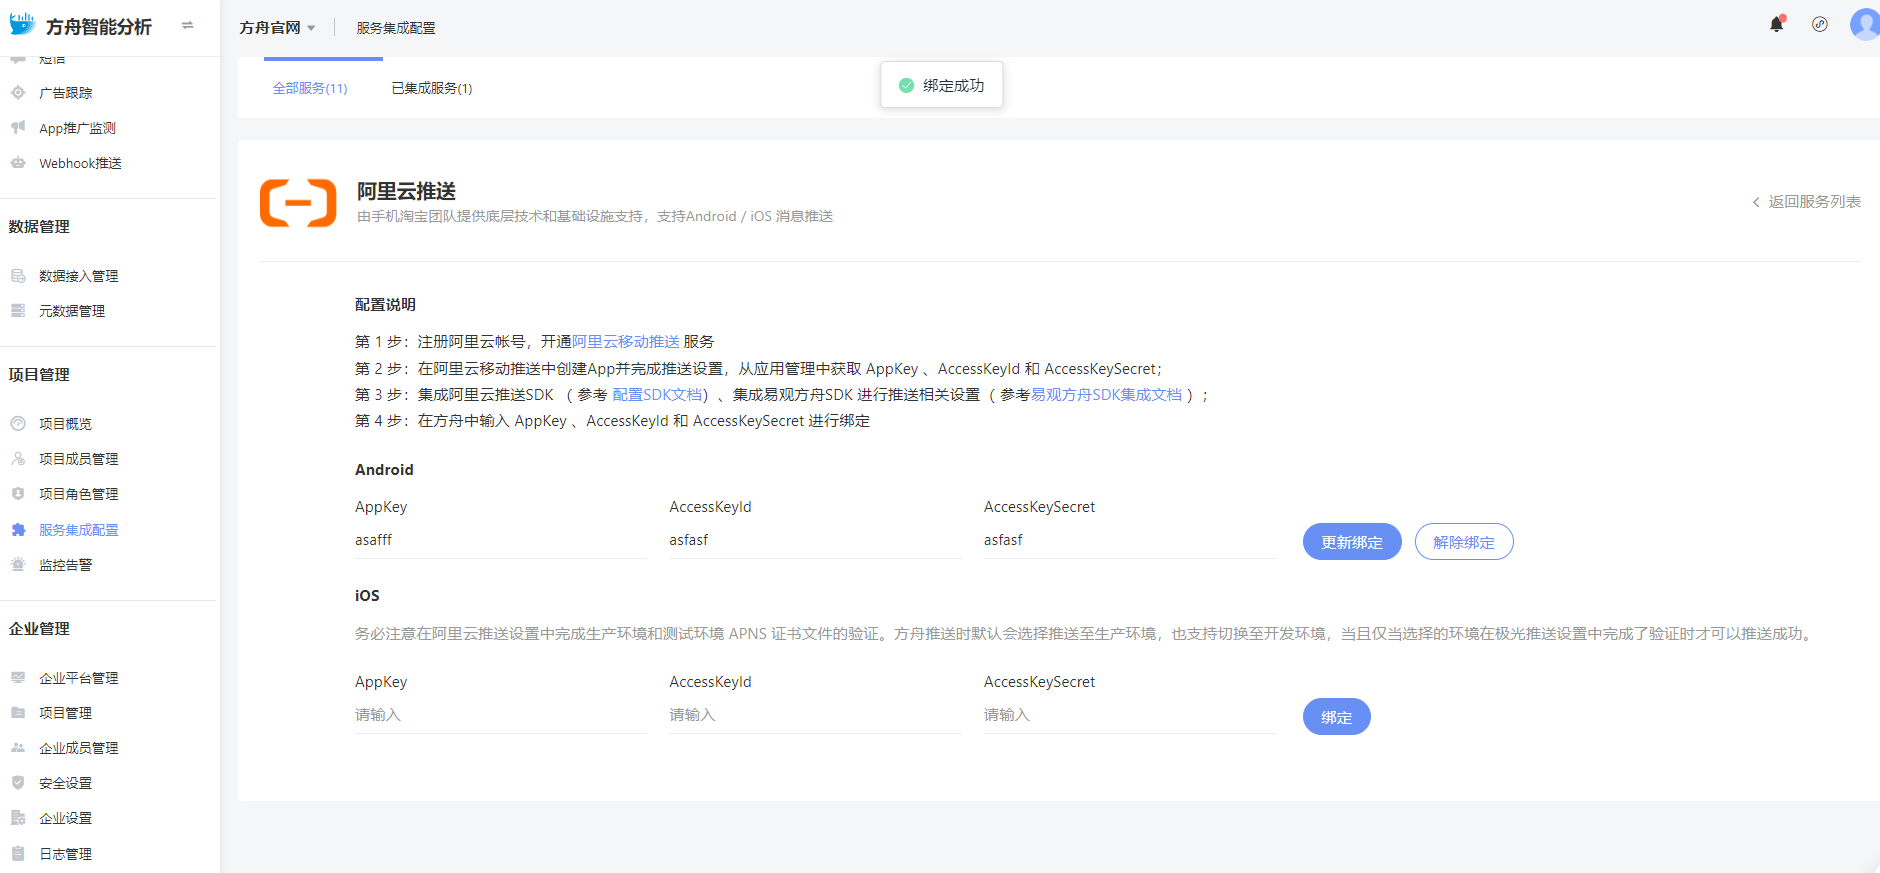Switch to the 已集成服务(1) tab
Image resolution: width=1880 pixels, height=873 pixels.
(432, 88)
